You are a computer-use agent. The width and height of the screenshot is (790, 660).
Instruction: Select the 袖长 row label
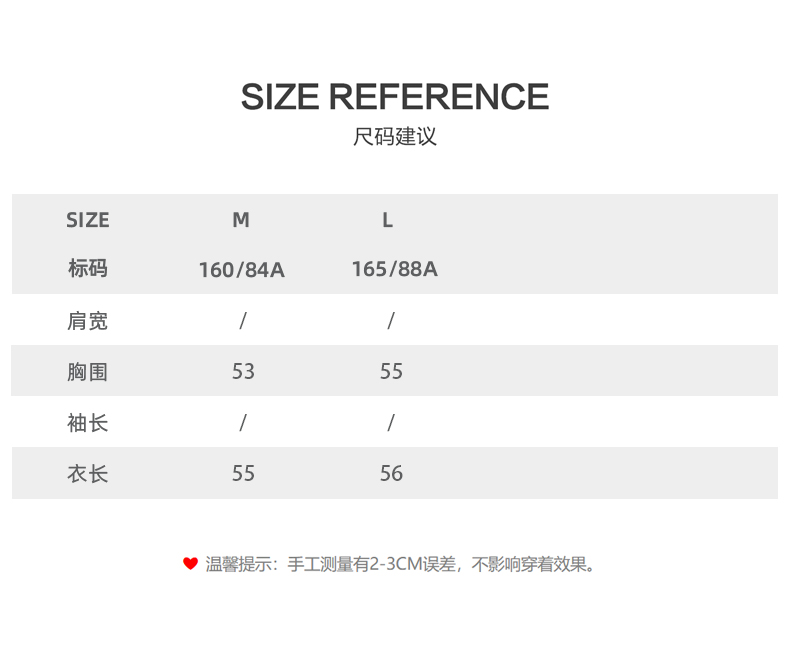[88, 423]
